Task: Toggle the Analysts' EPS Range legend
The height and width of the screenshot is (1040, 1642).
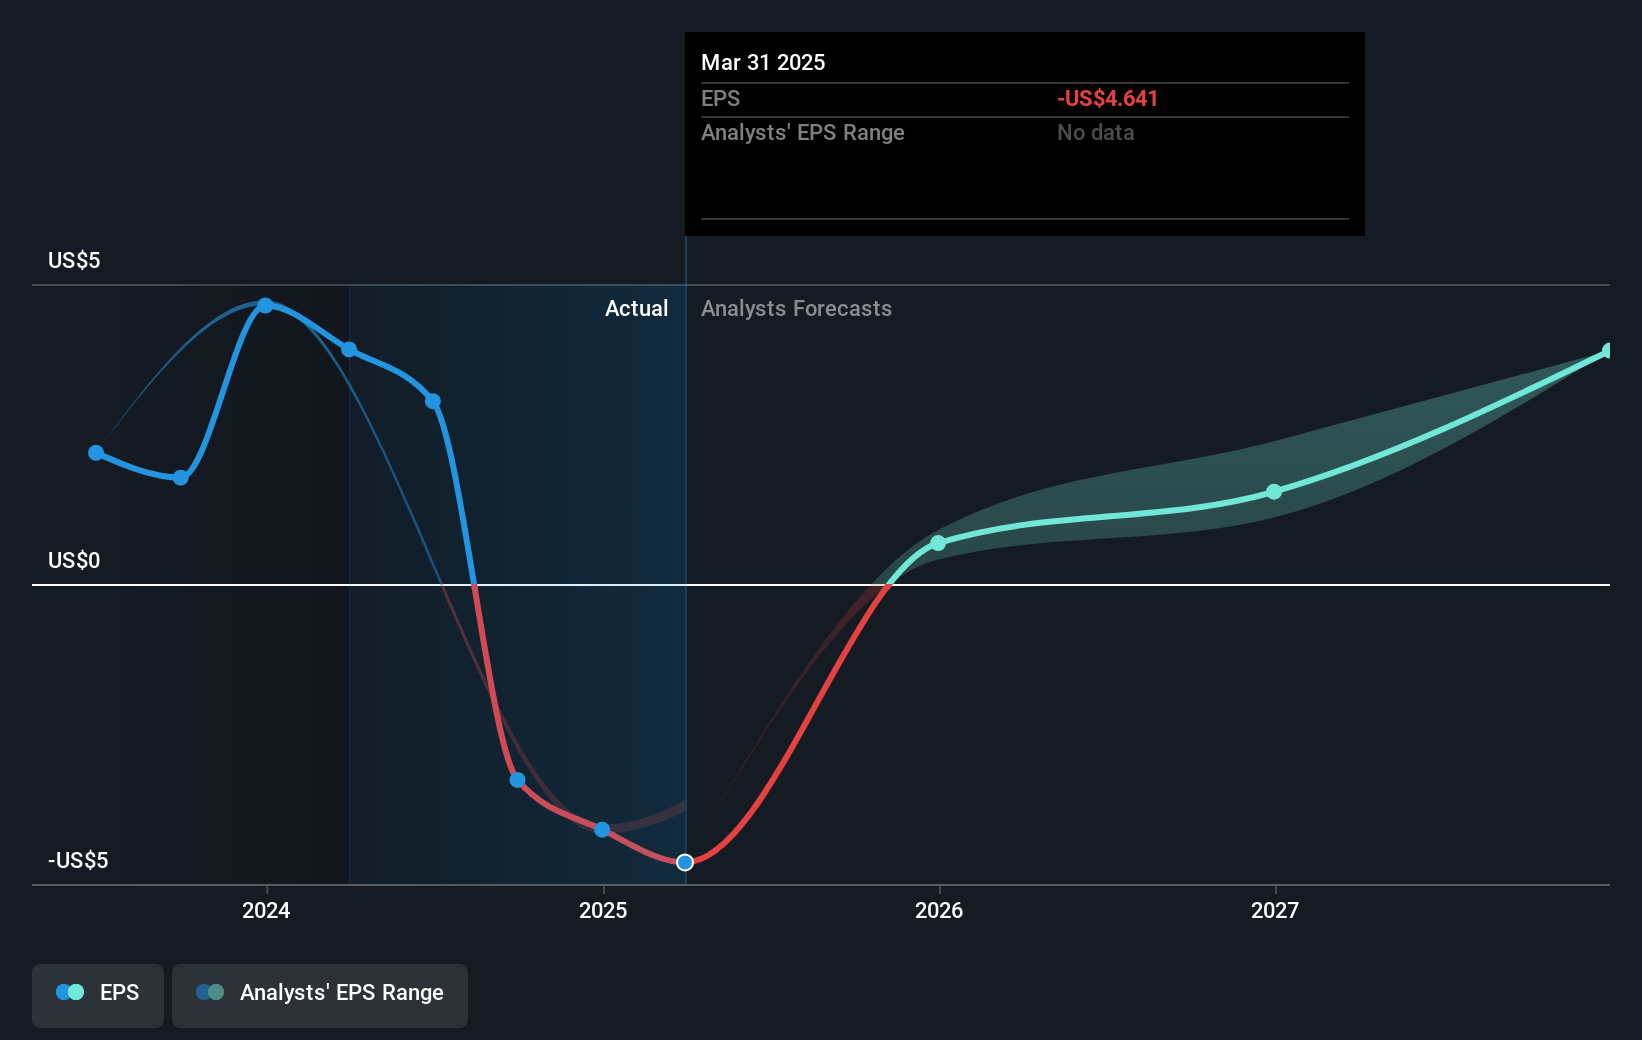Action: [320, 995]
